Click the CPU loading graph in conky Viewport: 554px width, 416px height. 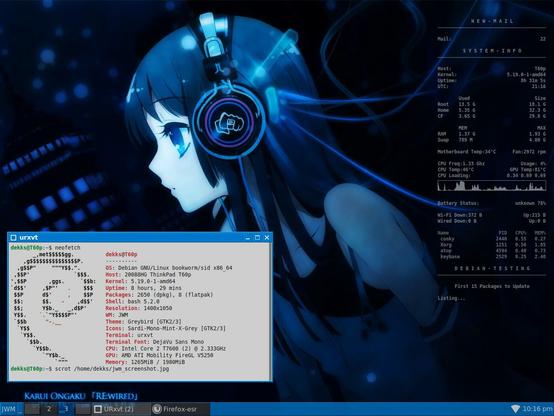[492, 186]
